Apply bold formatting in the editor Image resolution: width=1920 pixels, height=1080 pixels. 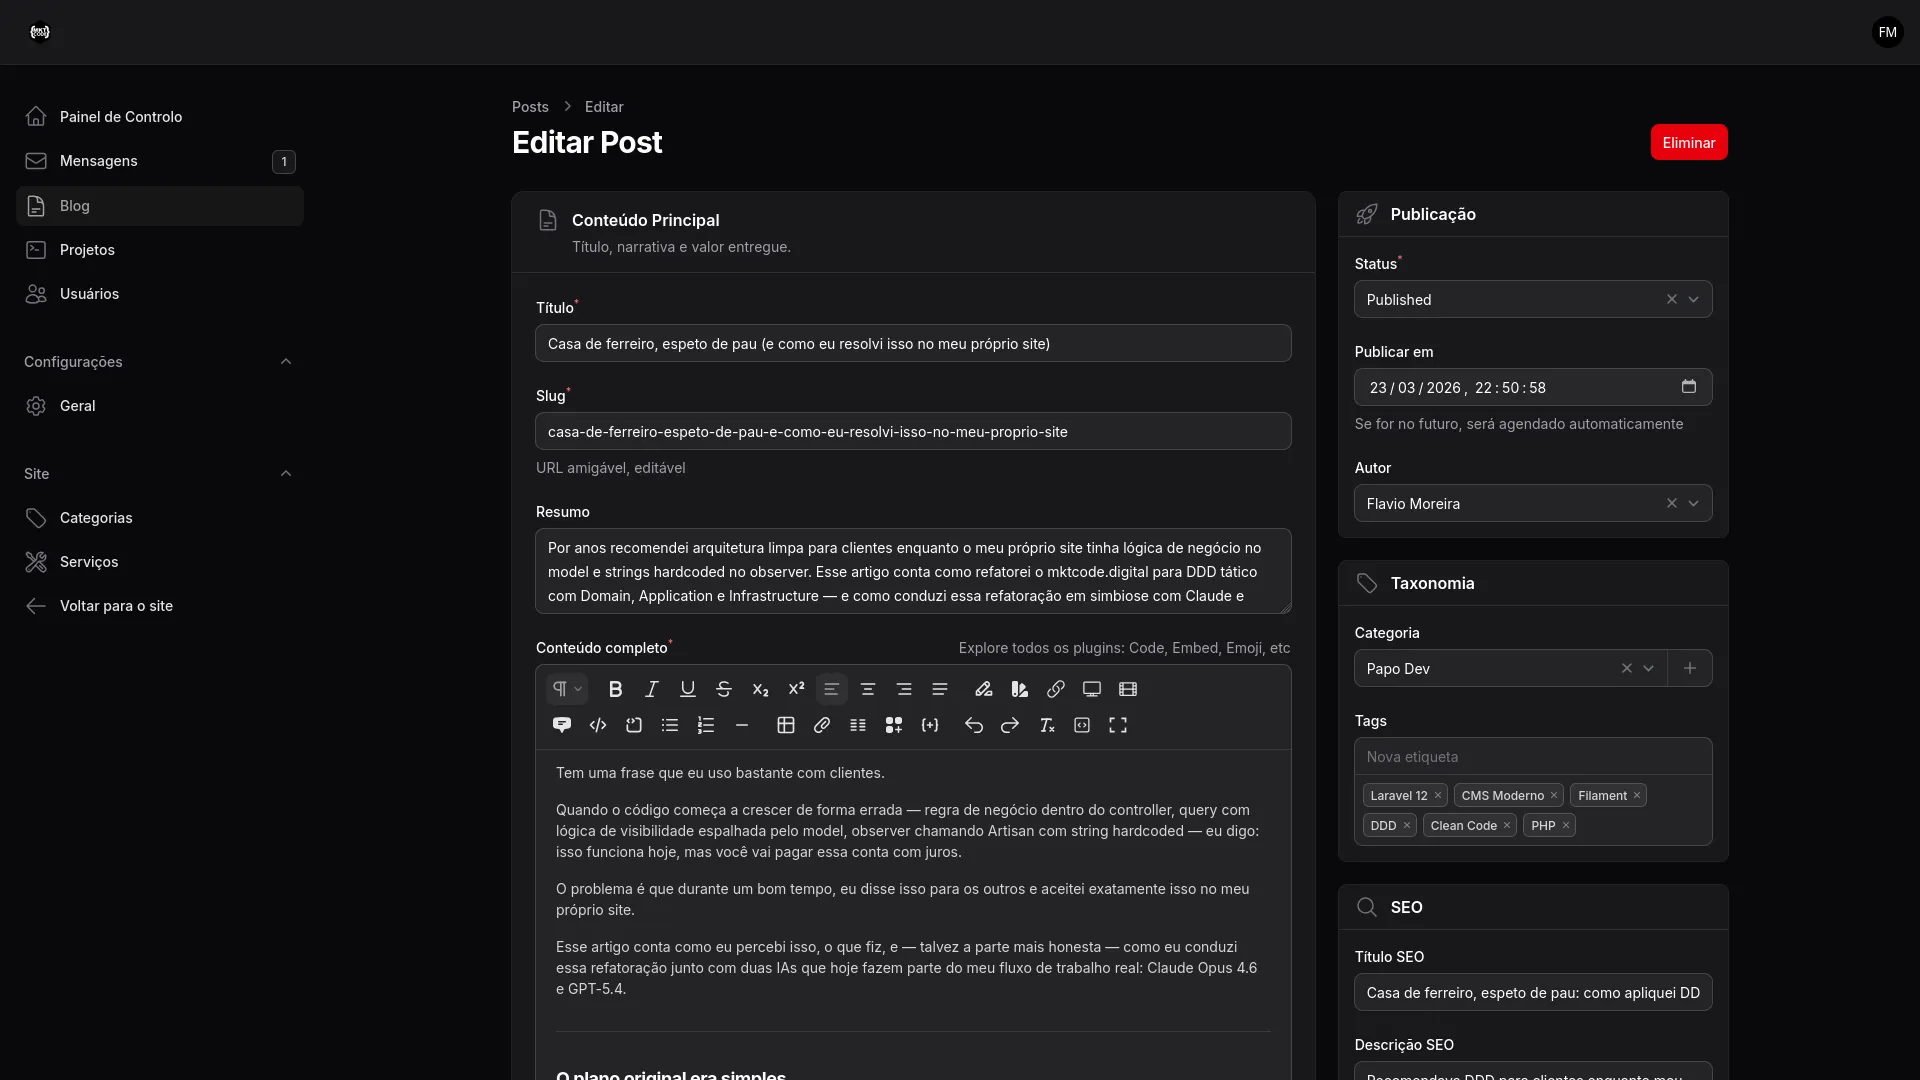tap(616, 689)
